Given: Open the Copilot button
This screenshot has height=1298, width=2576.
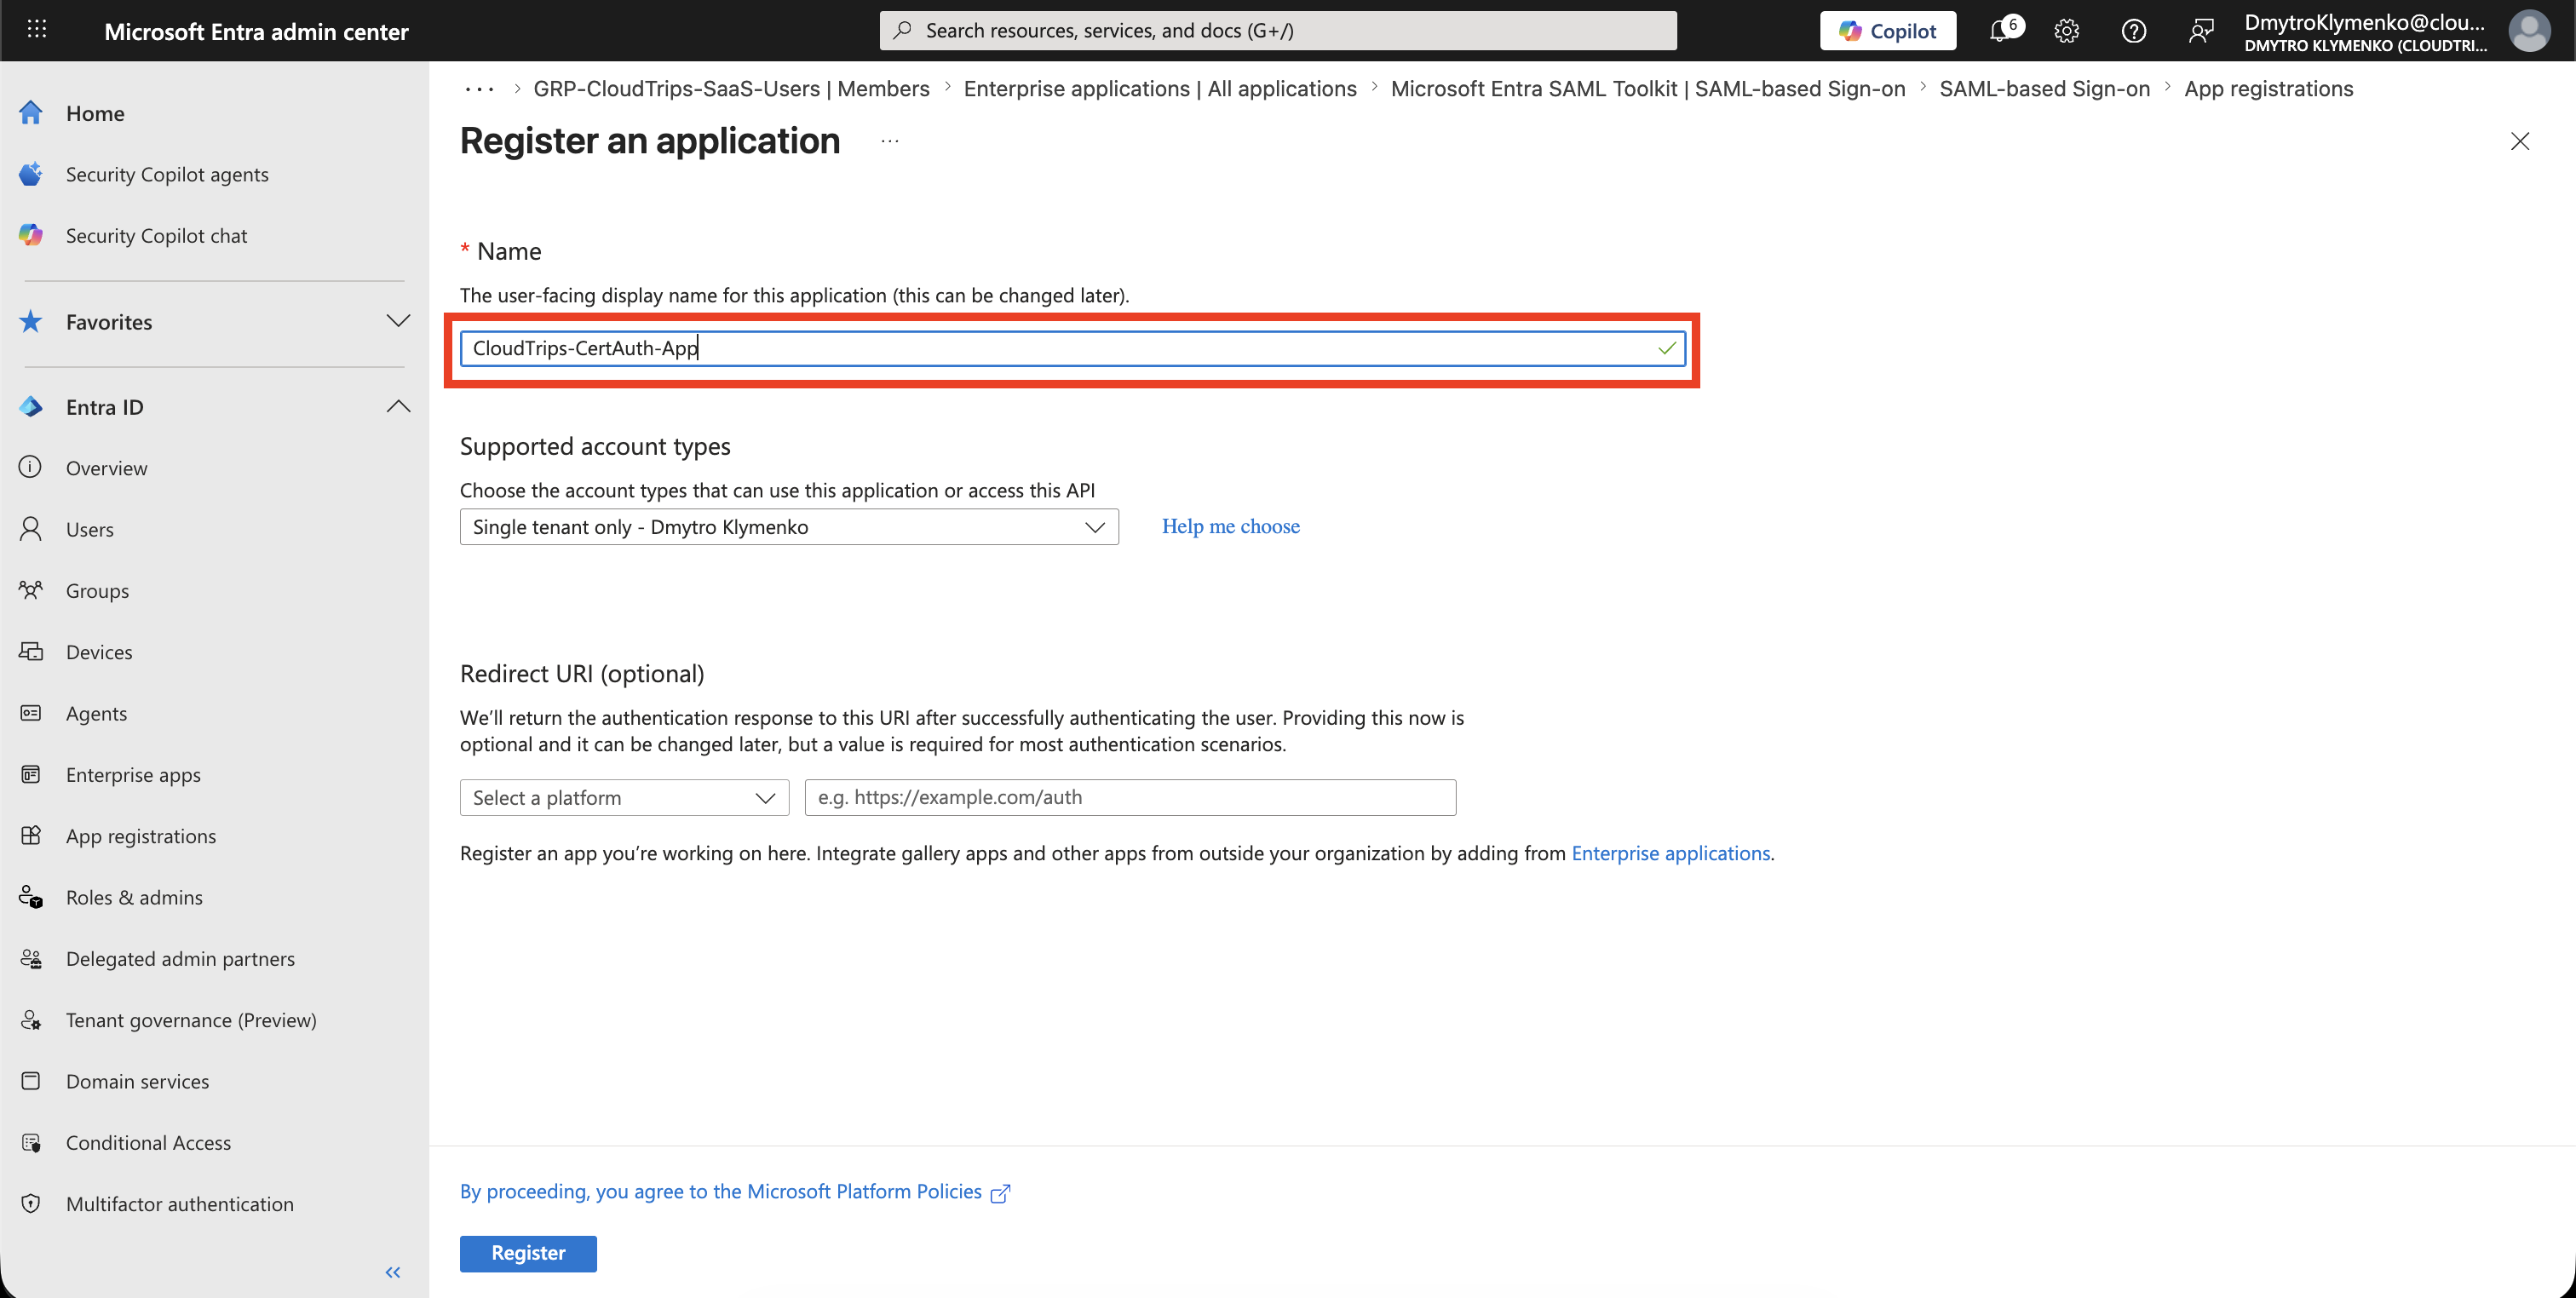Looking at the screenshot, I should point(1887,31).
